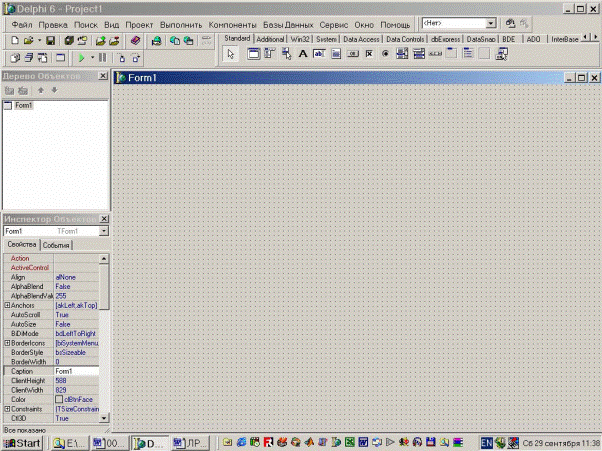This screenshot has width=602, height=451.
Task: Open the Help contents book icon
Action: [x=135, y=40]
